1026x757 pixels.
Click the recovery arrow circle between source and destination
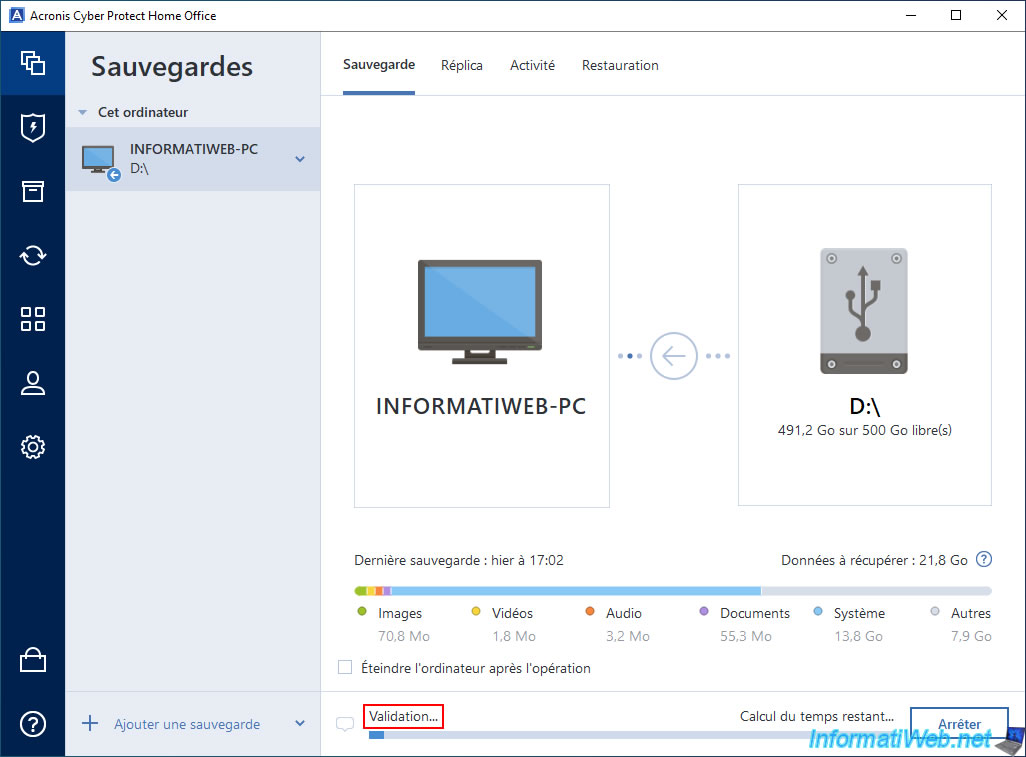673,356
